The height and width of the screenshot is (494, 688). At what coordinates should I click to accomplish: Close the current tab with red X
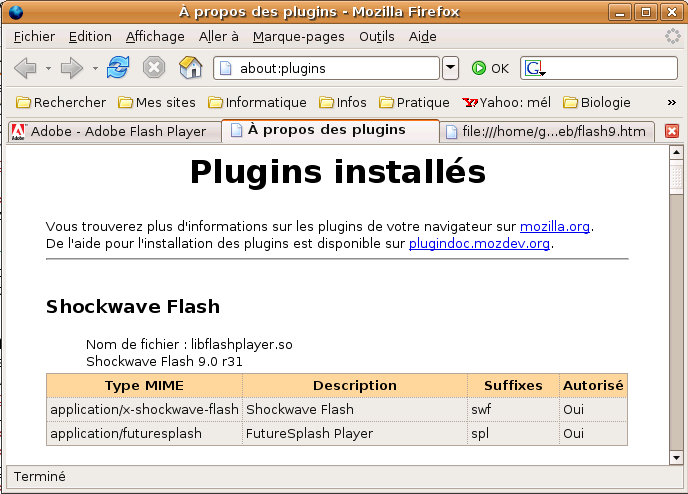(x=672, y=131)
